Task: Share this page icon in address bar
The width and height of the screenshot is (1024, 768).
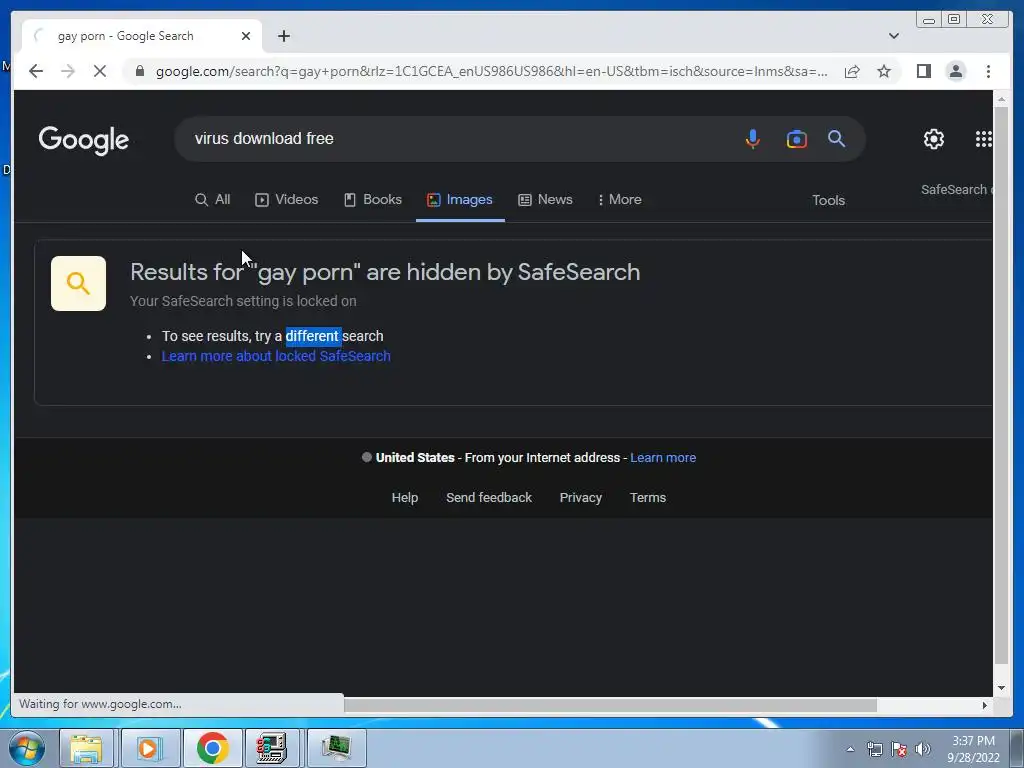Action: click(852, 71)
